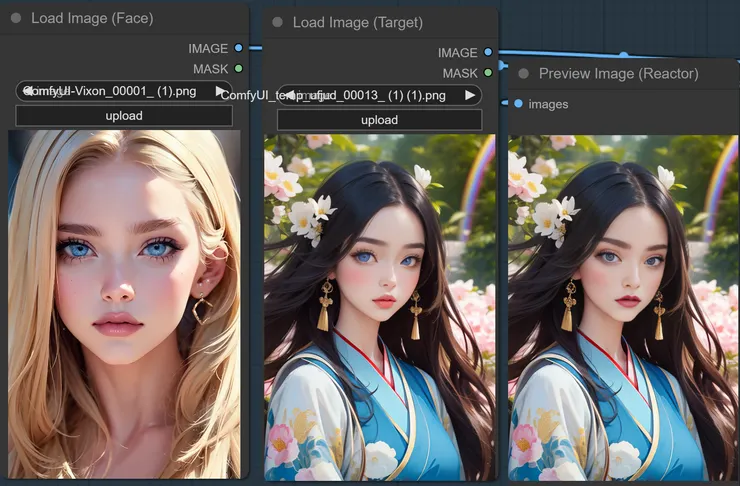Select previous image in Target node selector

(289, 95)
